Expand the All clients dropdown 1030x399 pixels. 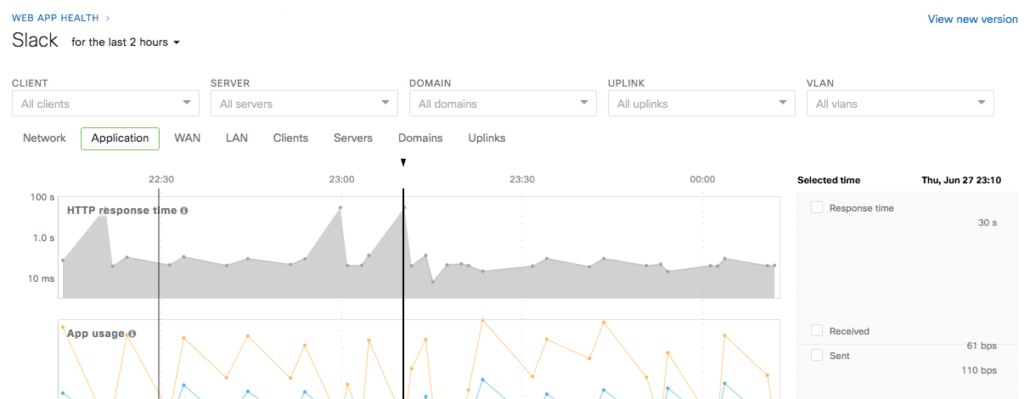(x=105, y=103)
